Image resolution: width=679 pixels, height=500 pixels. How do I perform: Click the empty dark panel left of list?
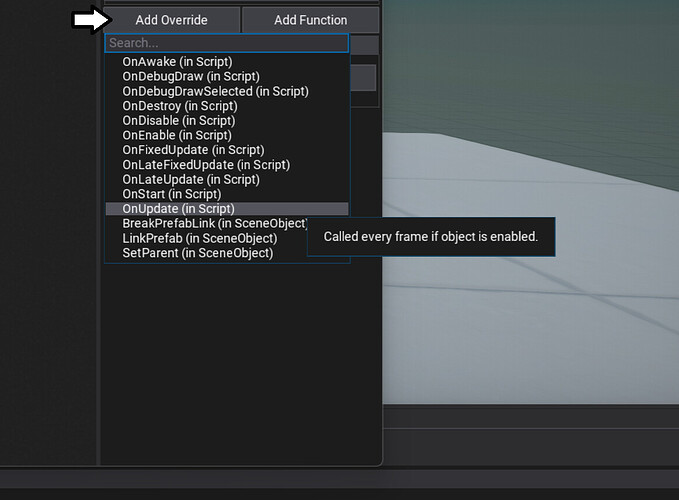pos(48,250)
